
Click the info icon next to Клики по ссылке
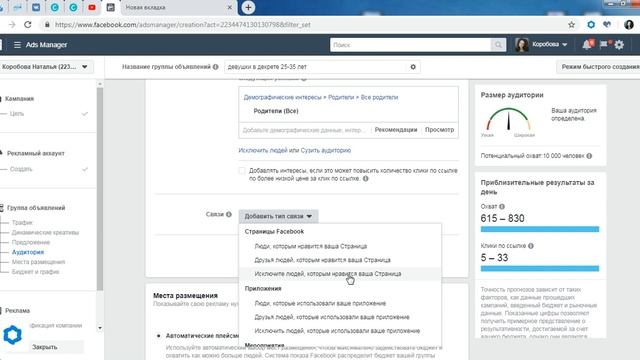point(531,246)
